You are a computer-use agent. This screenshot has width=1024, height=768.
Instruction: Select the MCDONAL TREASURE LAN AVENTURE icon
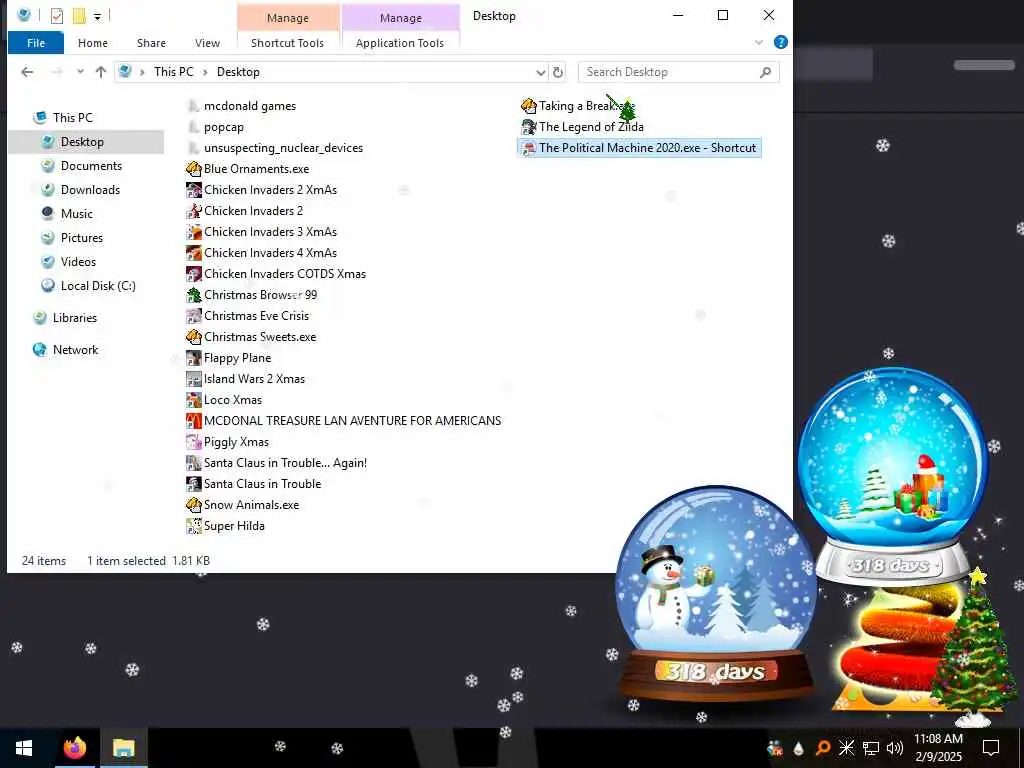click(193, 421)
